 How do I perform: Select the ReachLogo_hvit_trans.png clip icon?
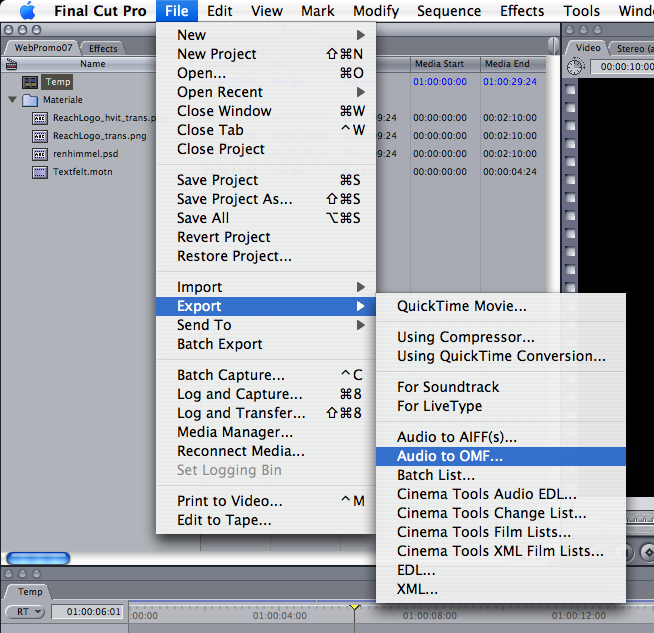click(40, 118)
